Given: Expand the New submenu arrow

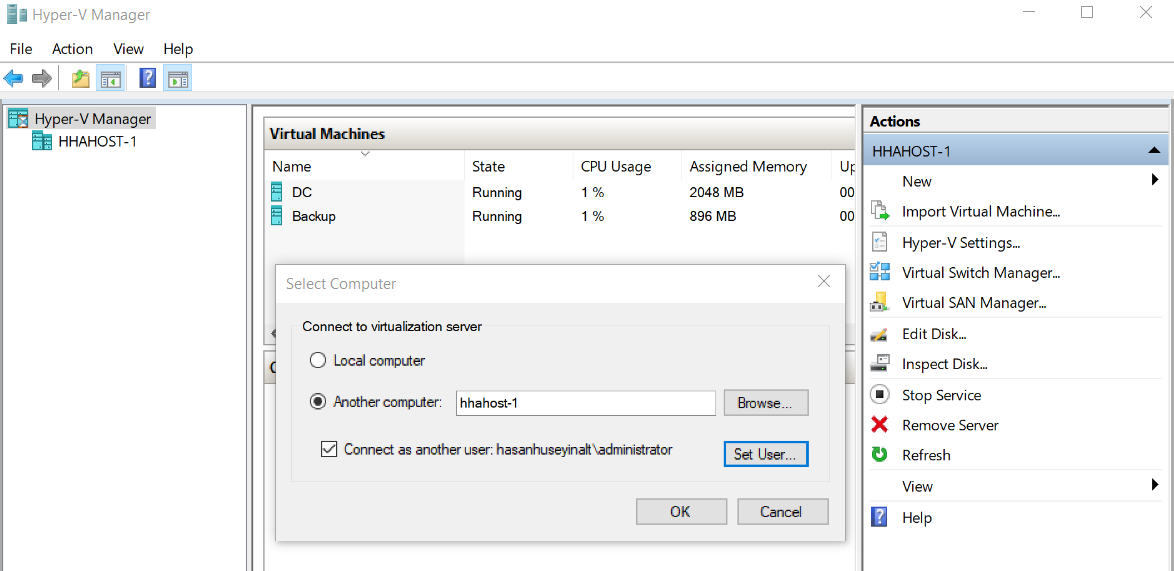Looking at the screenshot, I should pyautogui.click(x=1155, y=180).
